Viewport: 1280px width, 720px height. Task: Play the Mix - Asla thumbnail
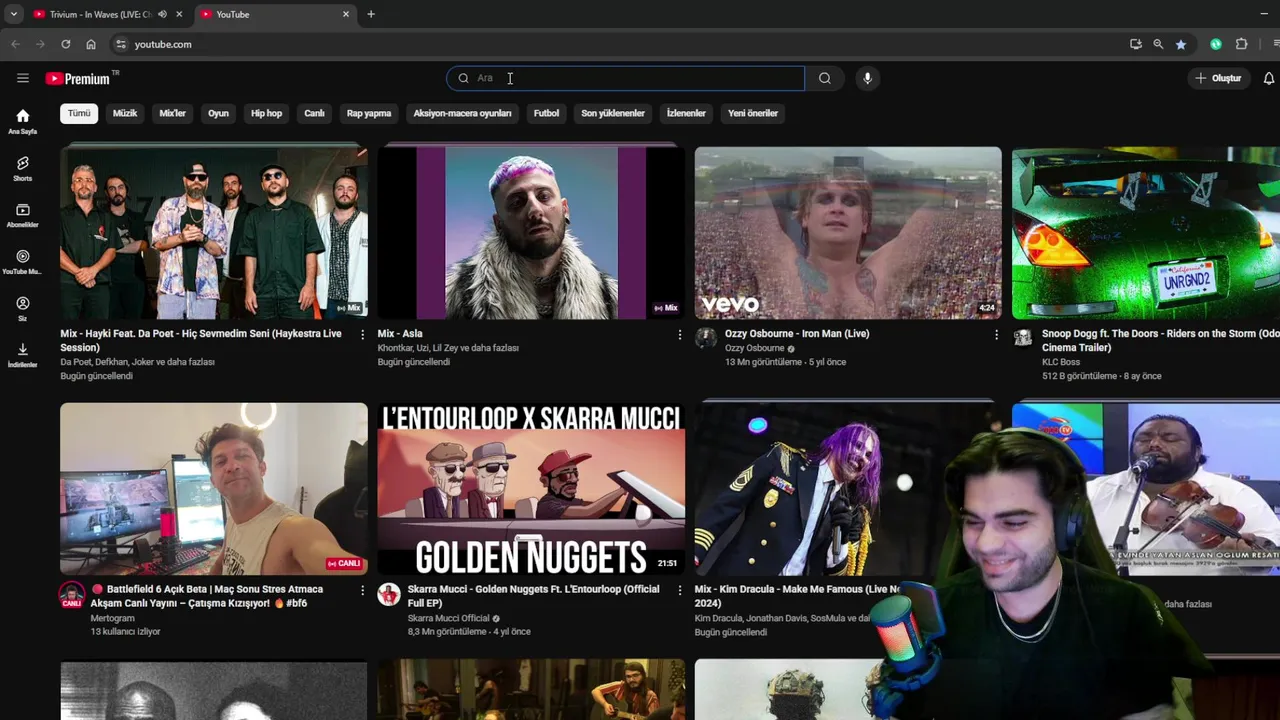[531, 233]
